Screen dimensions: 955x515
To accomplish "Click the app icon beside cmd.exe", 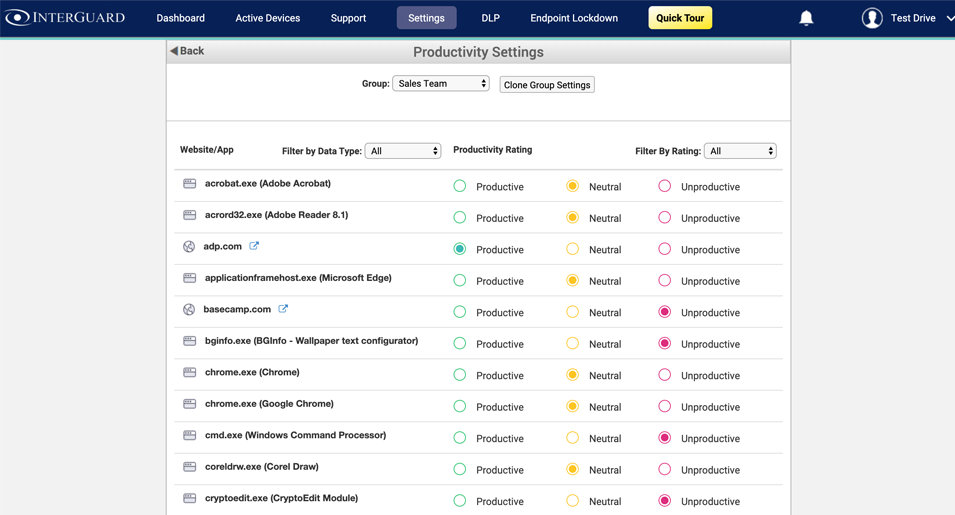I will click(x=189, y=435).
